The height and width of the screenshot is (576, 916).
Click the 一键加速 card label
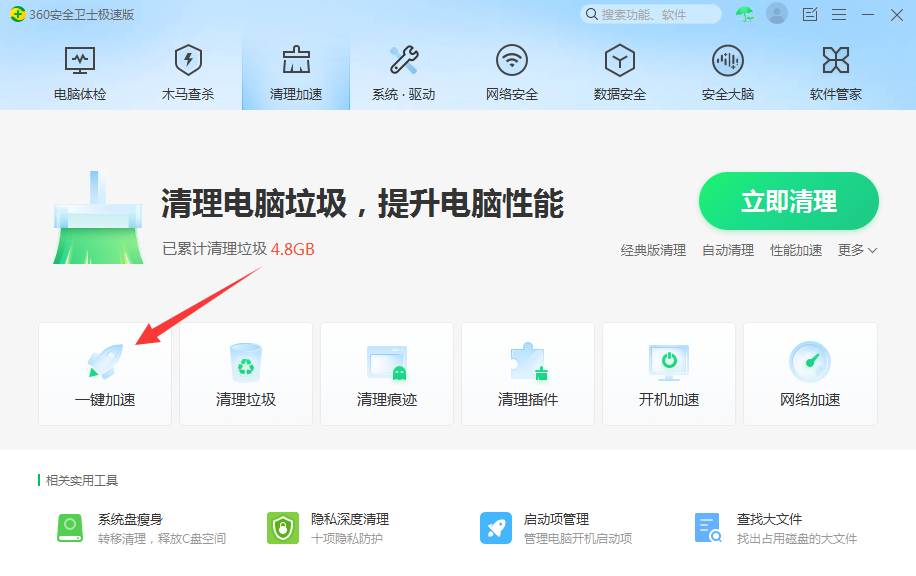(105, 400)
